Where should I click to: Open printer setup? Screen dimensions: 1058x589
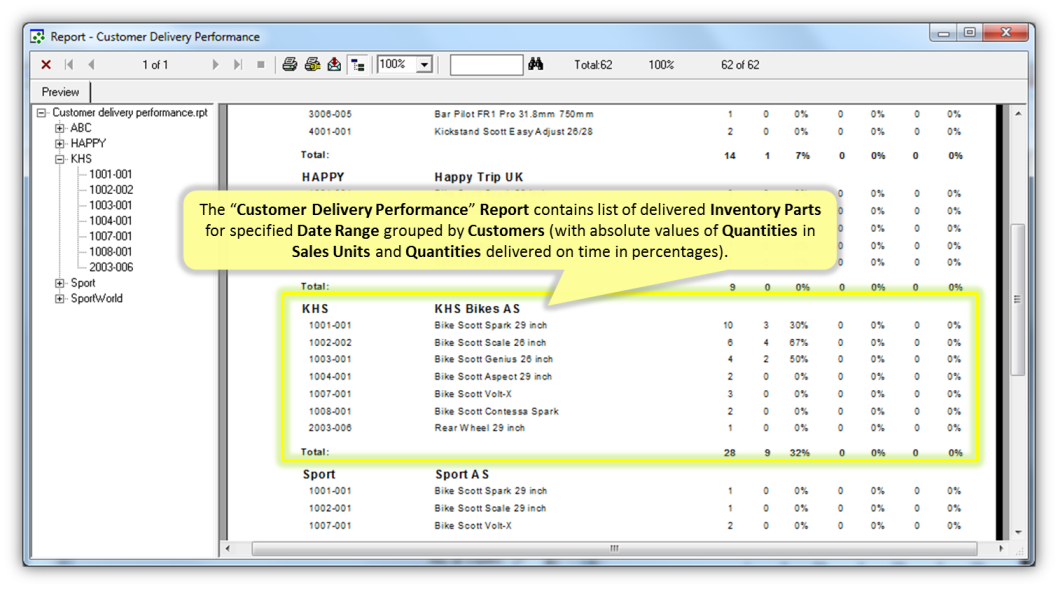tap(312, 65)
